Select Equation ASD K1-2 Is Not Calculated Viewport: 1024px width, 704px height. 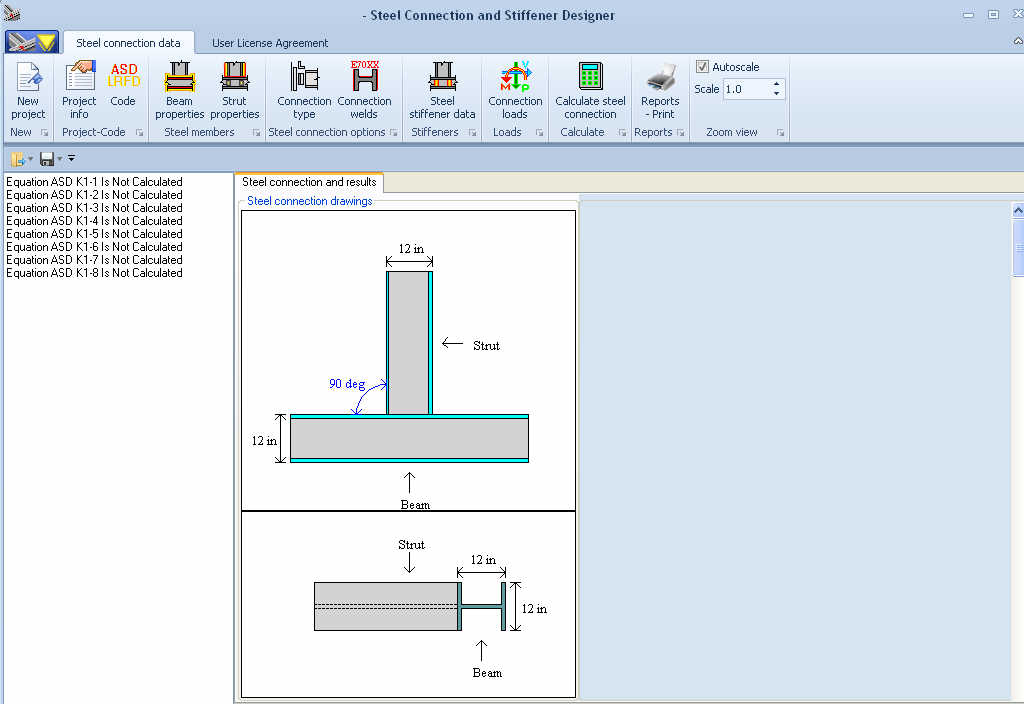94,195
